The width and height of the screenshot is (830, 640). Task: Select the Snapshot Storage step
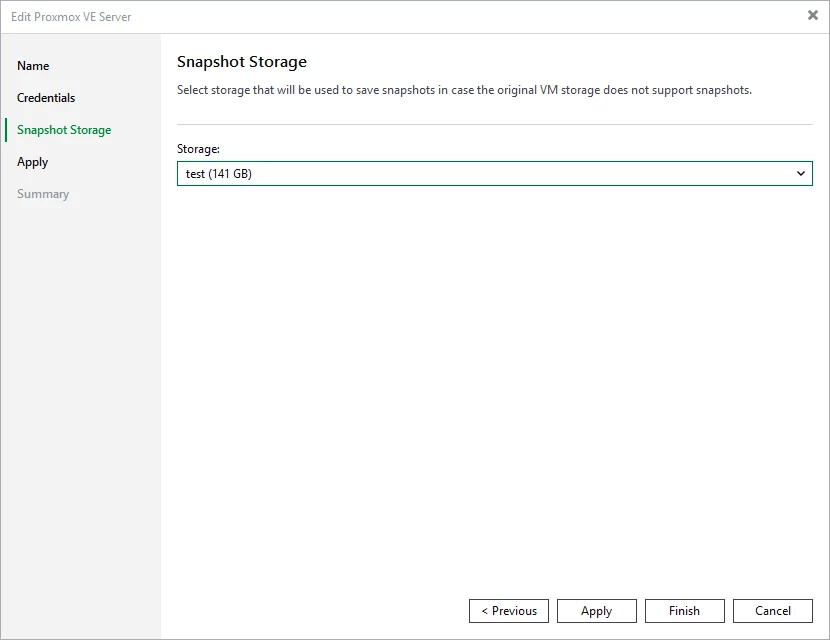(64, 130)
